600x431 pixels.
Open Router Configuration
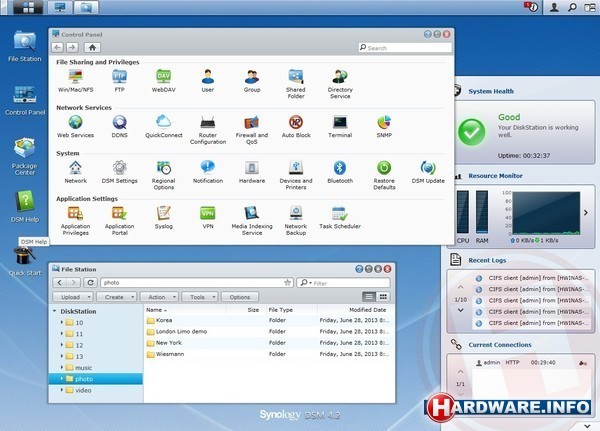point(208,129)
